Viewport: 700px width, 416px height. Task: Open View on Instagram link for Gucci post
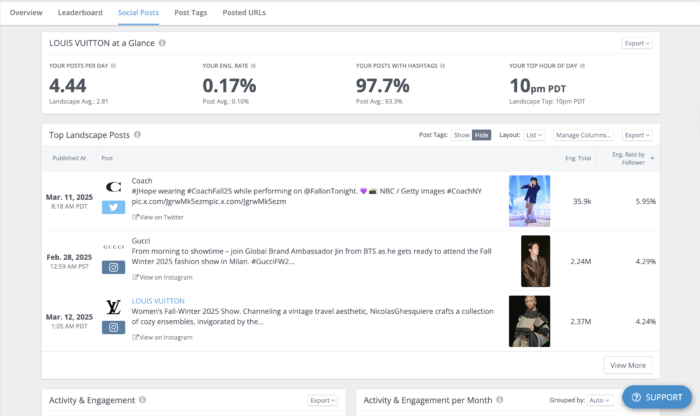pos(162,277)
